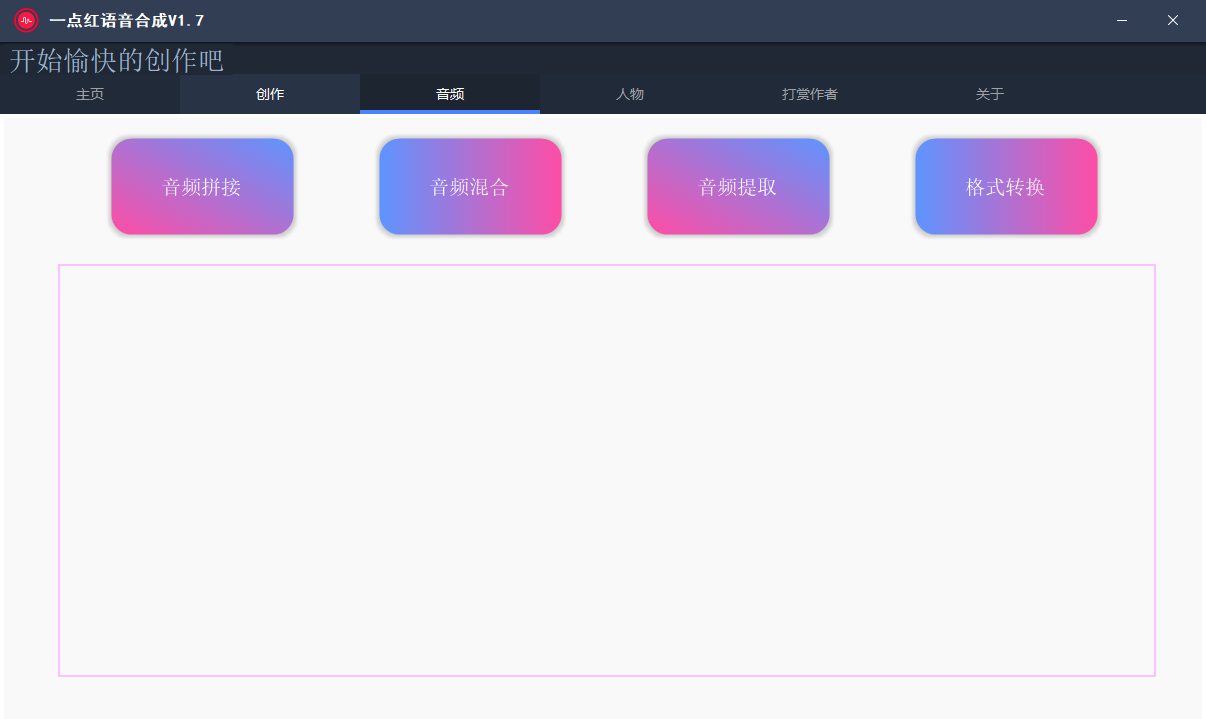Click the 一点红语音合成V1.7 title text

(x=127, y=20)
